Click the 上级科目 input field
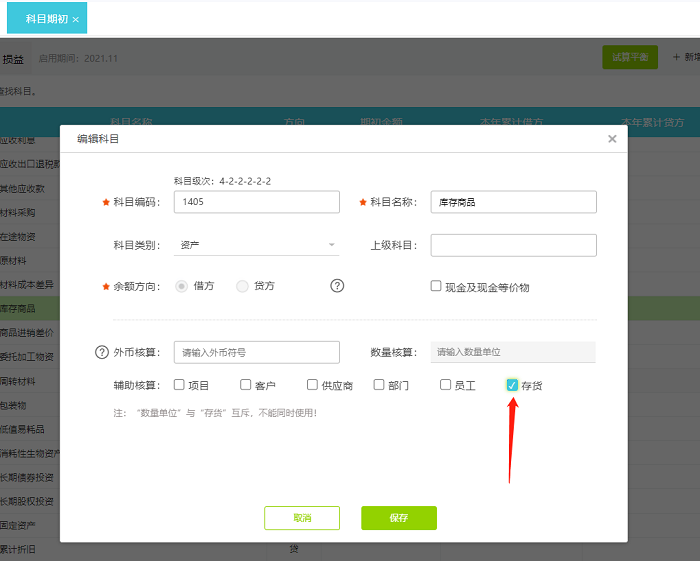Screen dimensions: 700x561 [513, 245]
